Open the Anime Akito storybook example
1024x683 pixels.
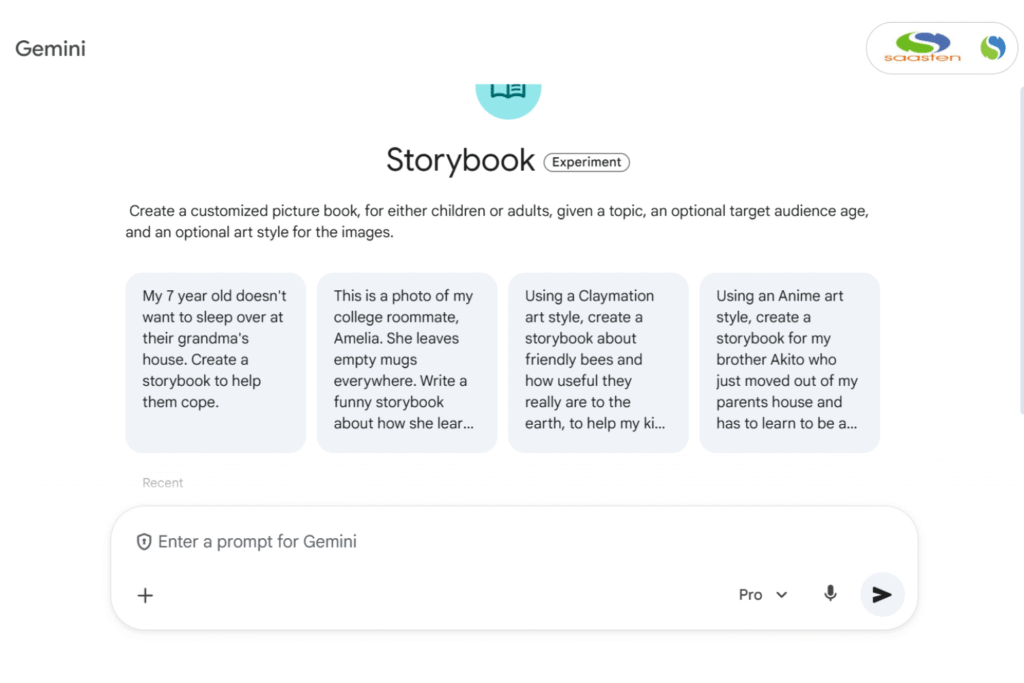789,362
